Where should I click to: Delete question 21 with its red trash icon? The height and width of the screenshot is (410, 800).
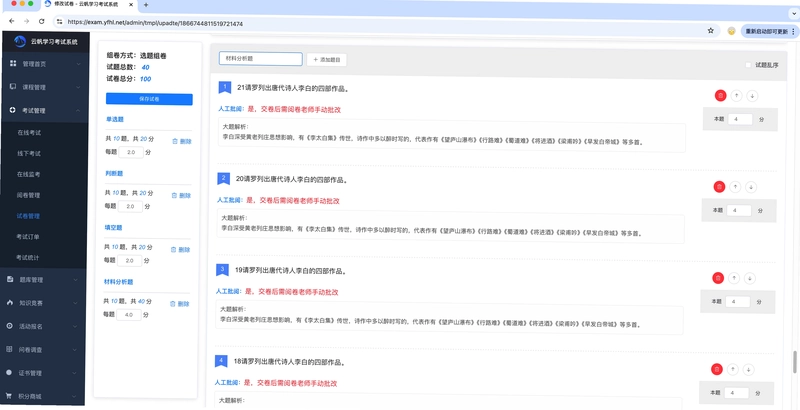tap(720, 95)
